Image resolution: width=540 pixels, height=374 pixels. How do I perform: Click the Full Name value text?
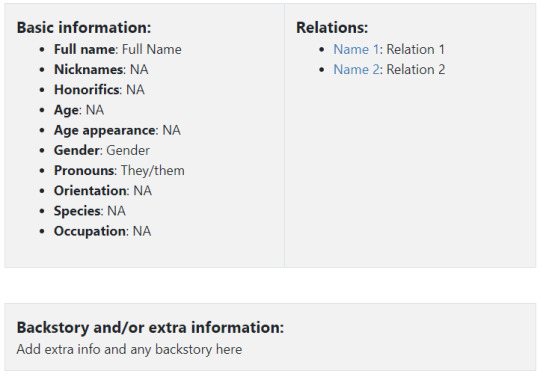[152, 49]
